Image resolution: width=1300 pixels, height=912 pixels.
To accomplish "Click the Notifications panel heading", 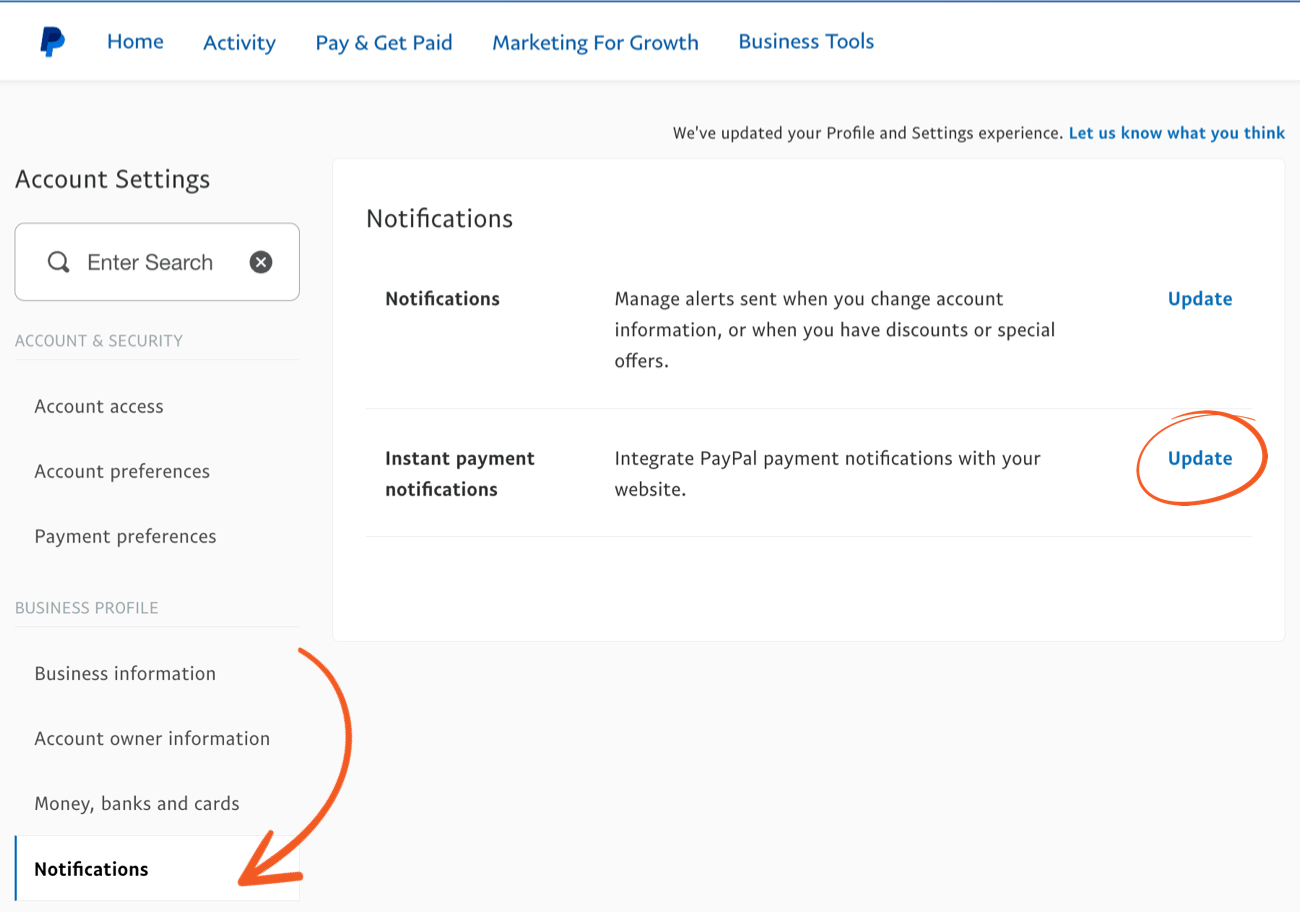I will (439, 218).
